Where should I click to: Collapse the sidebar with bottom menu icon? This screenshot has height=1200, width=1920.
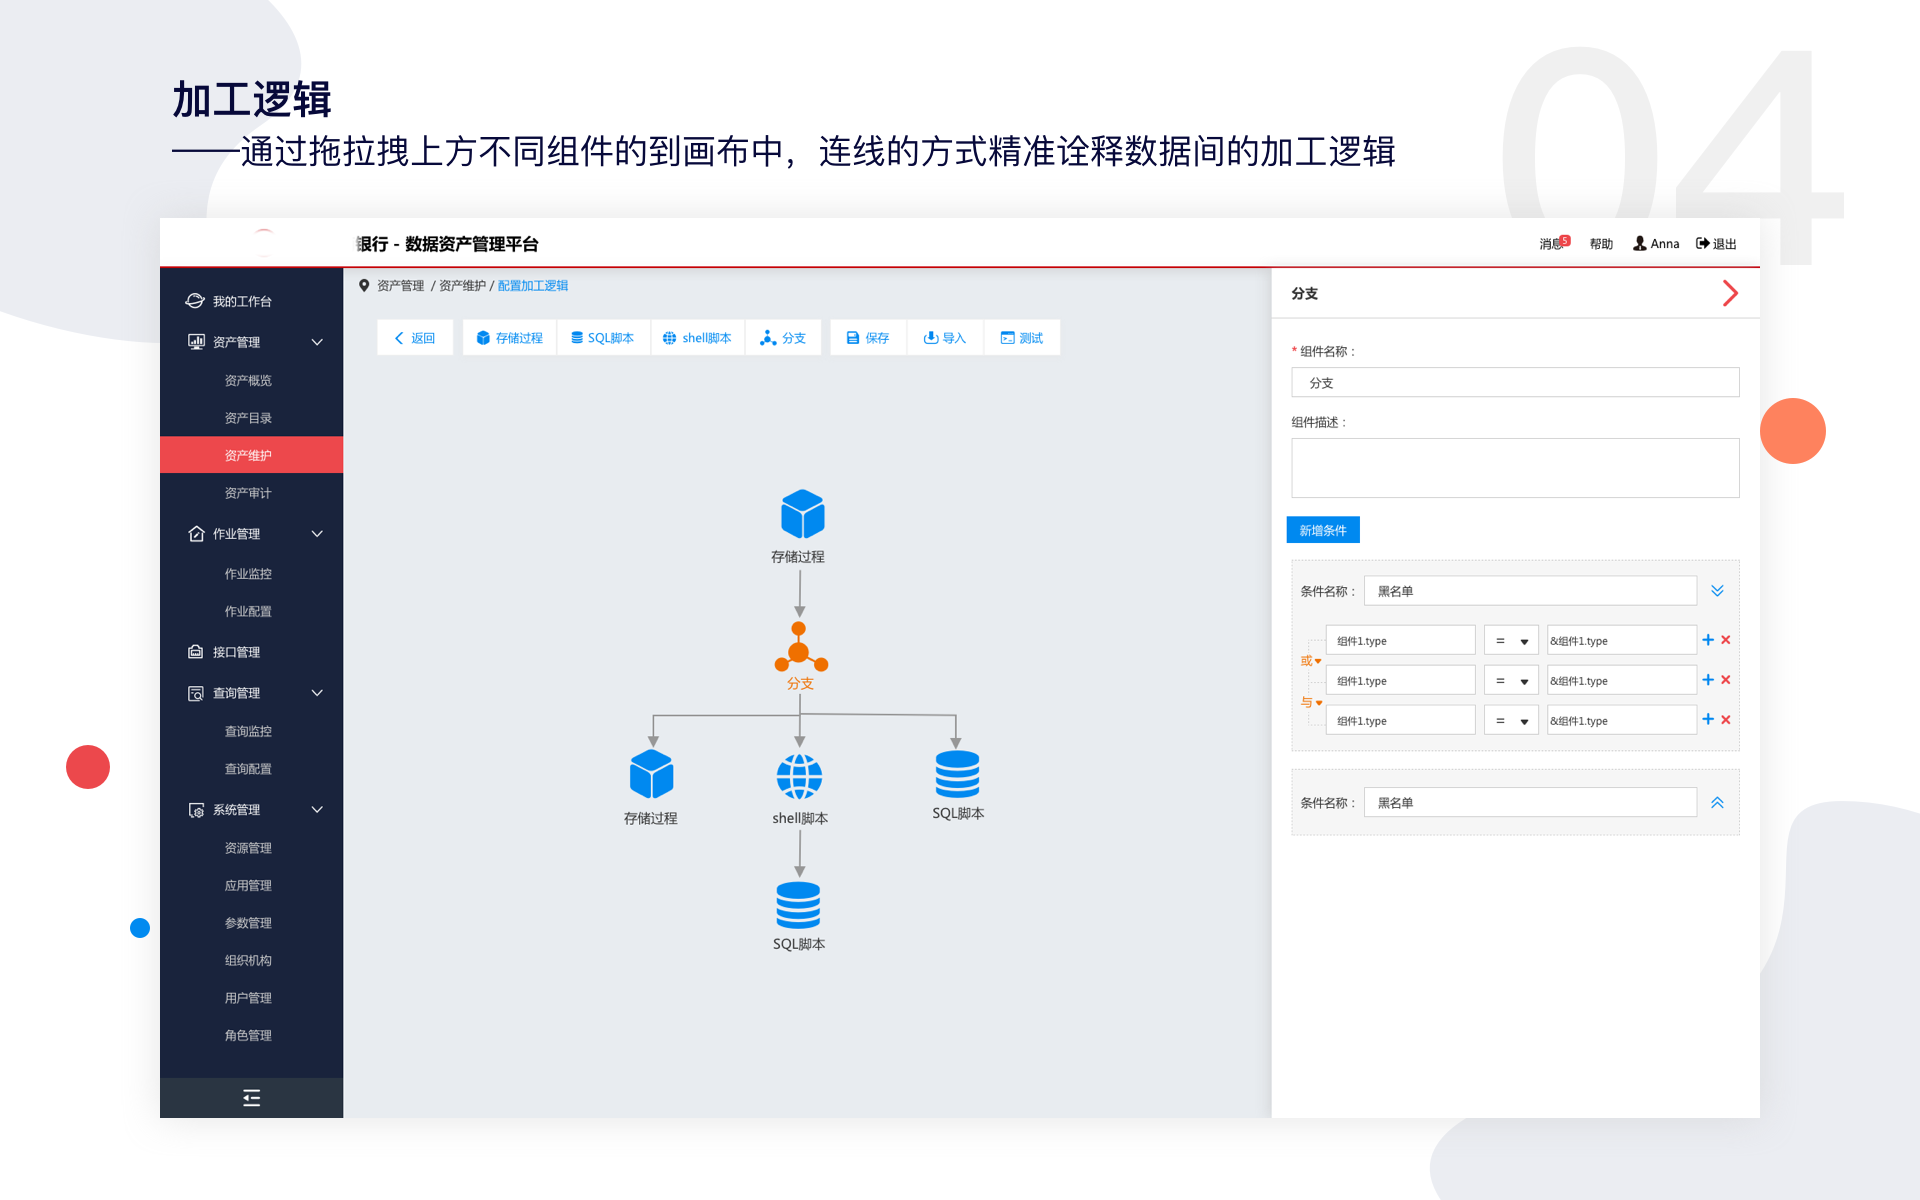[251, 1098]
